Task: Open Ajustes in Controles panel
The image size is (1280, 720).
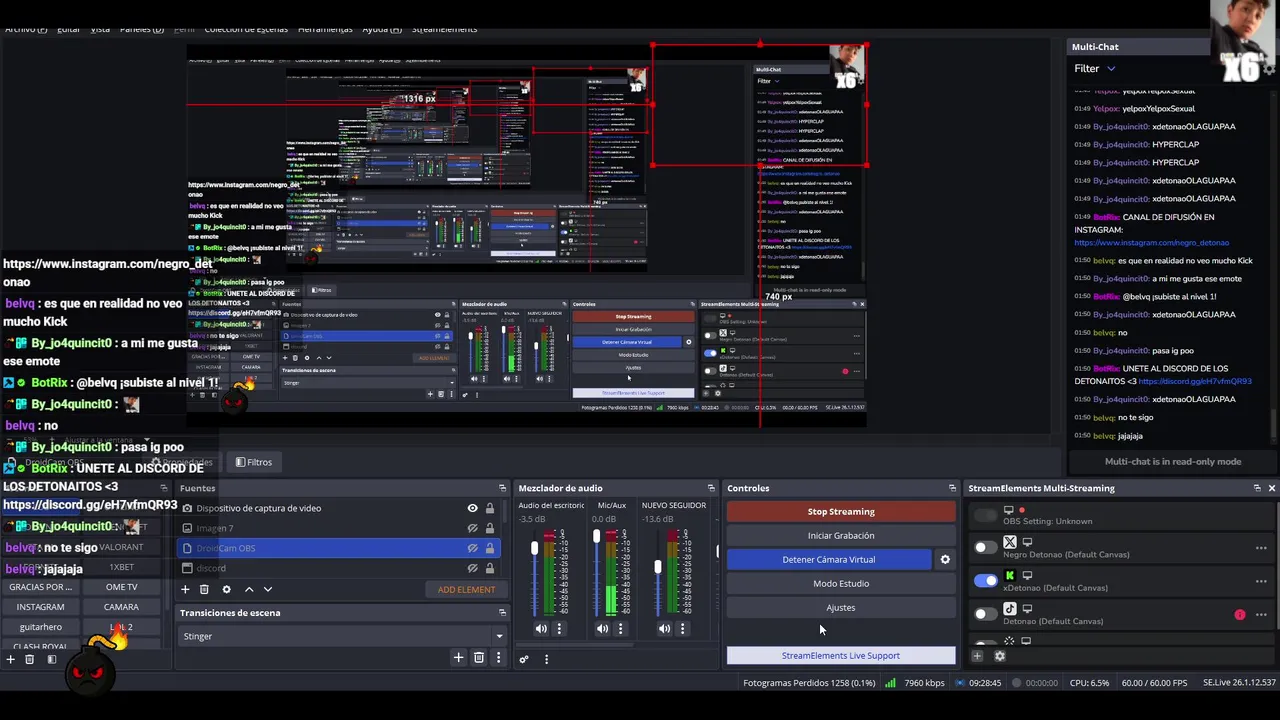Action: point(841,607)
